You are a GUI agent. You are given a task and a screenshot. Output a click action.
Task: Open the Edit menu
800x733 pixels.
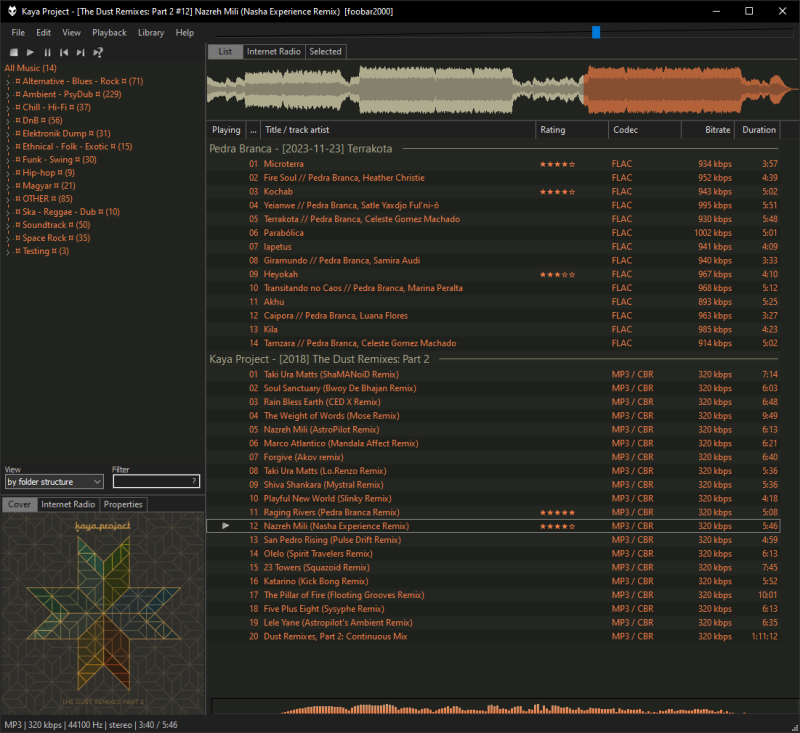tap(43, 33)
